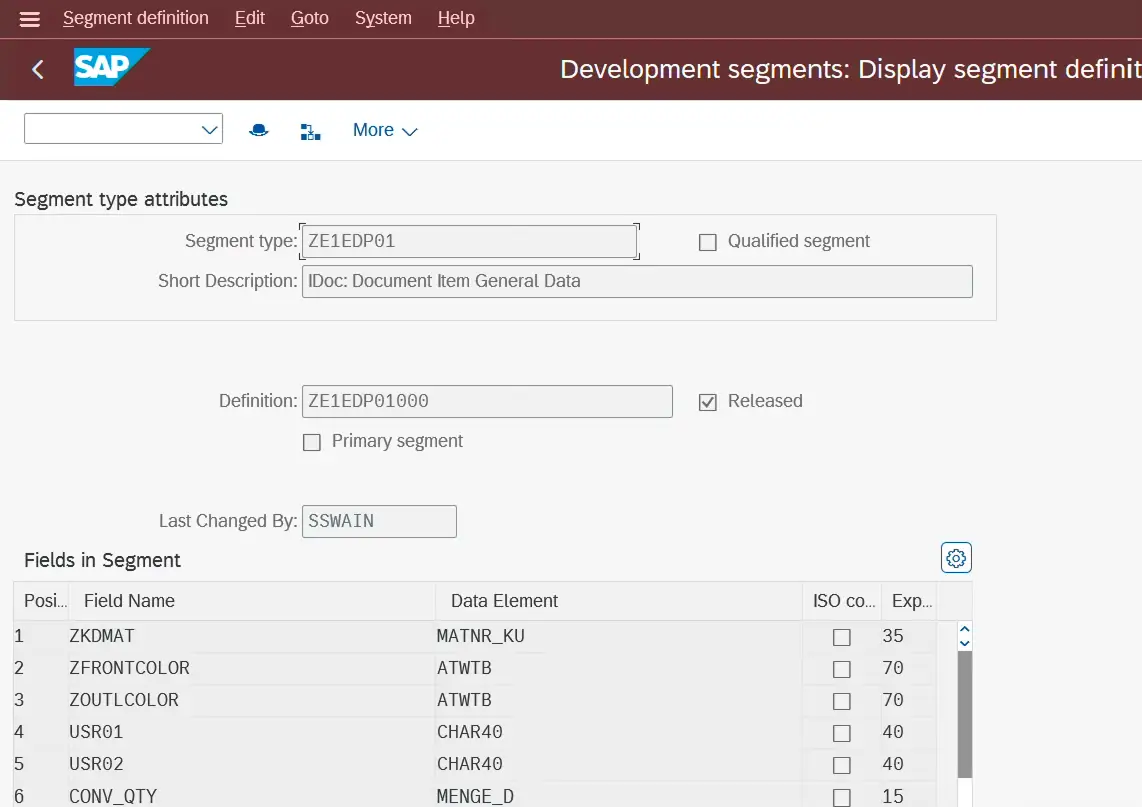This screenshot has width=1142, height=807.
Task: Click the hierarchy structure toolbar icon
Action: (311, 131)
